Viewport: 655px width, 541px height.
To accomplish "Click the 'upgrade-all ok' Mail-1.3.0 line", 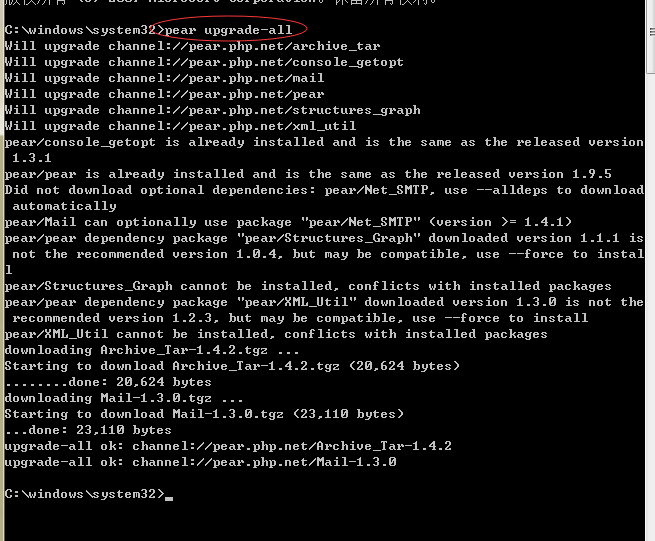I will point(201,462).
